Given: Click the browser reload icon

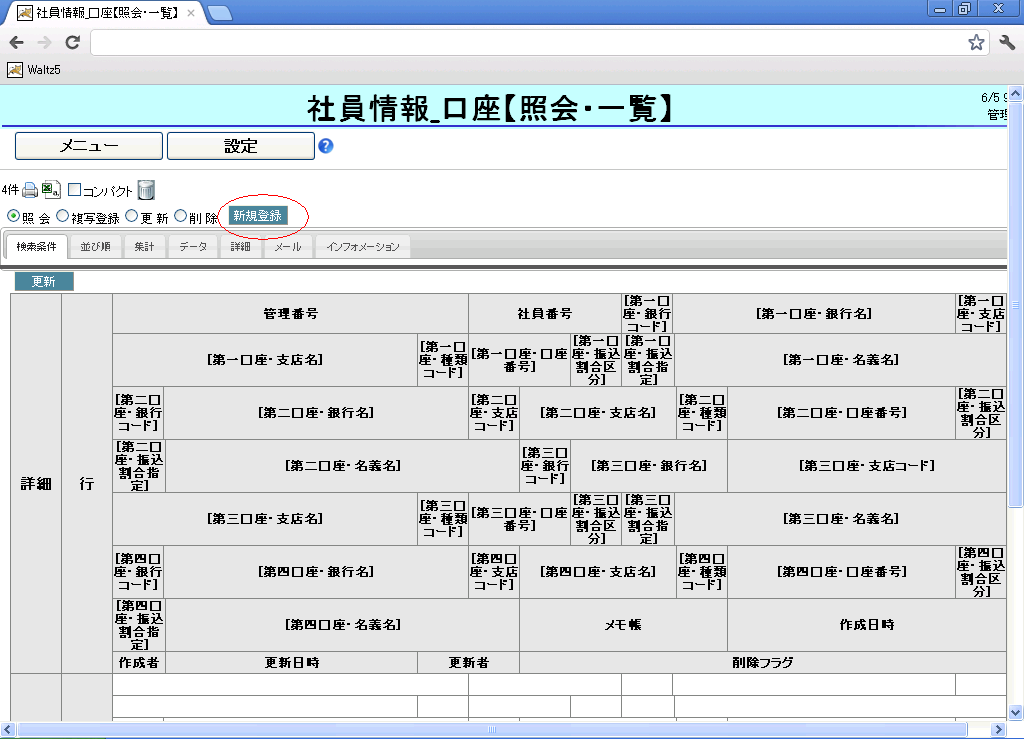Looking at the screenshot, I should 72,43.
